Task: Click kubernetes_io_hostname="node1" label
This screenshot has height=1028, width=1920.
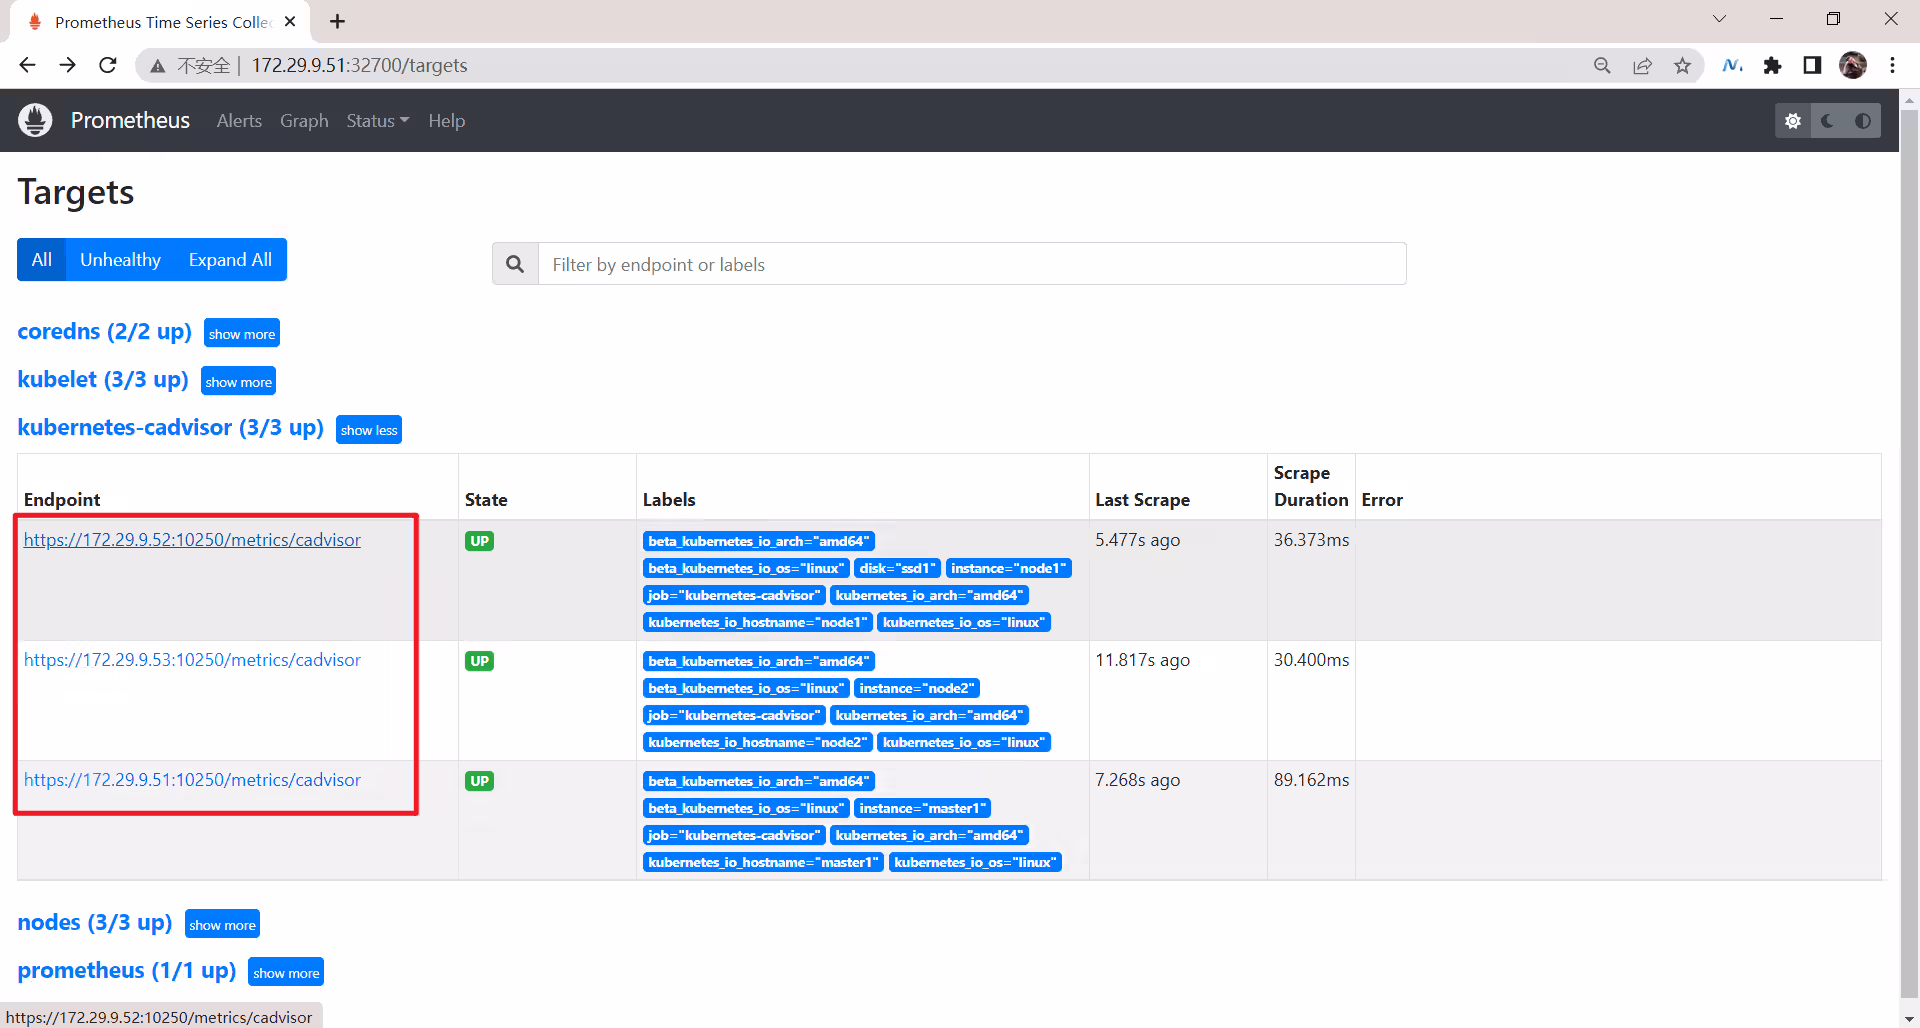Action: pyautogui.click(x=757, y=622)
